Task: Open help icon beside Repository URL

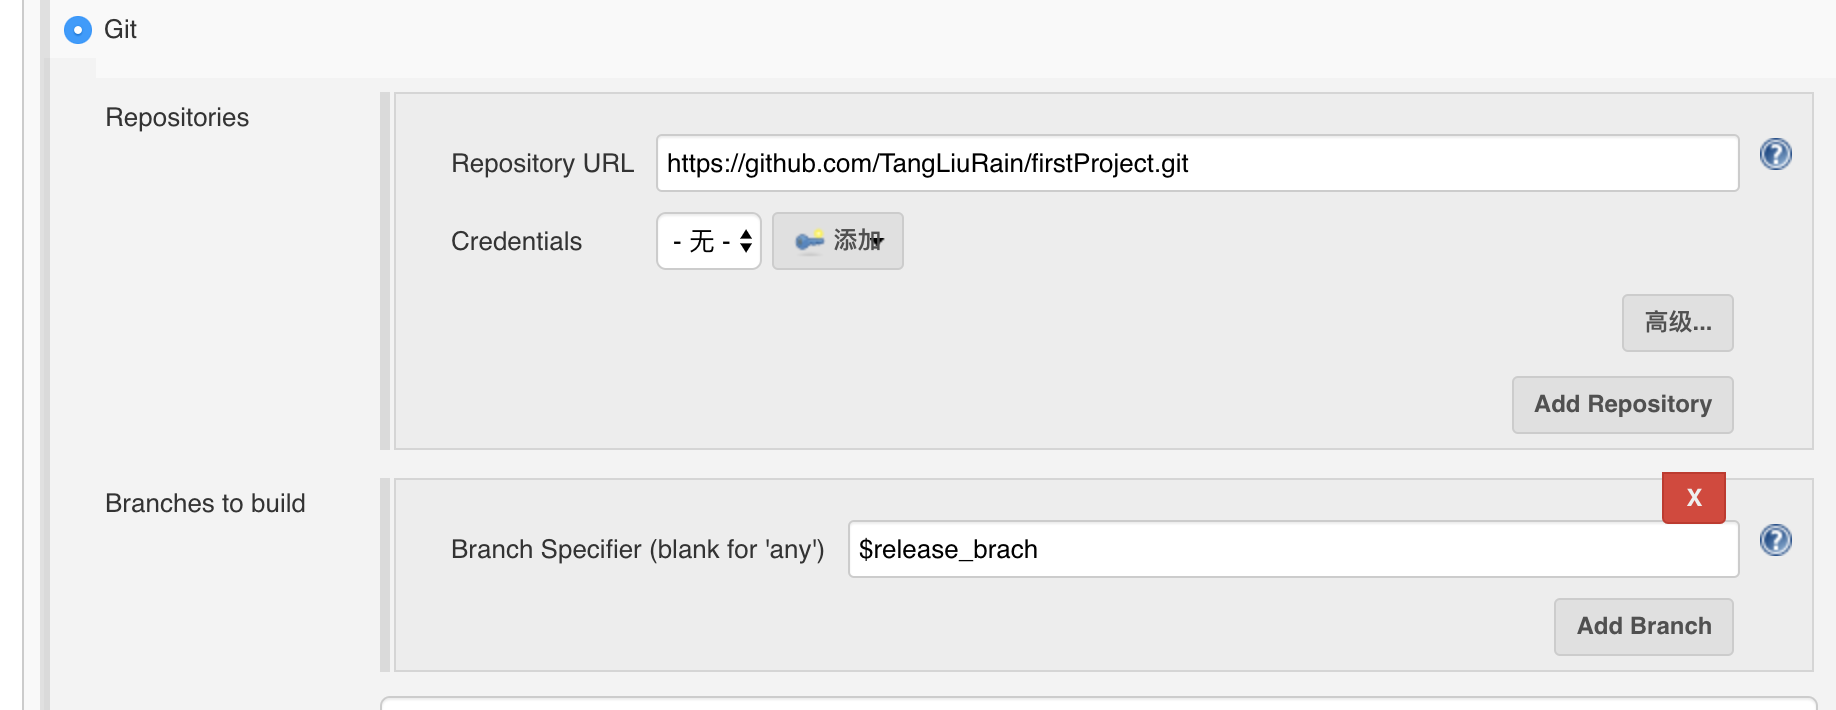Action: click(x=1775, y=154)
